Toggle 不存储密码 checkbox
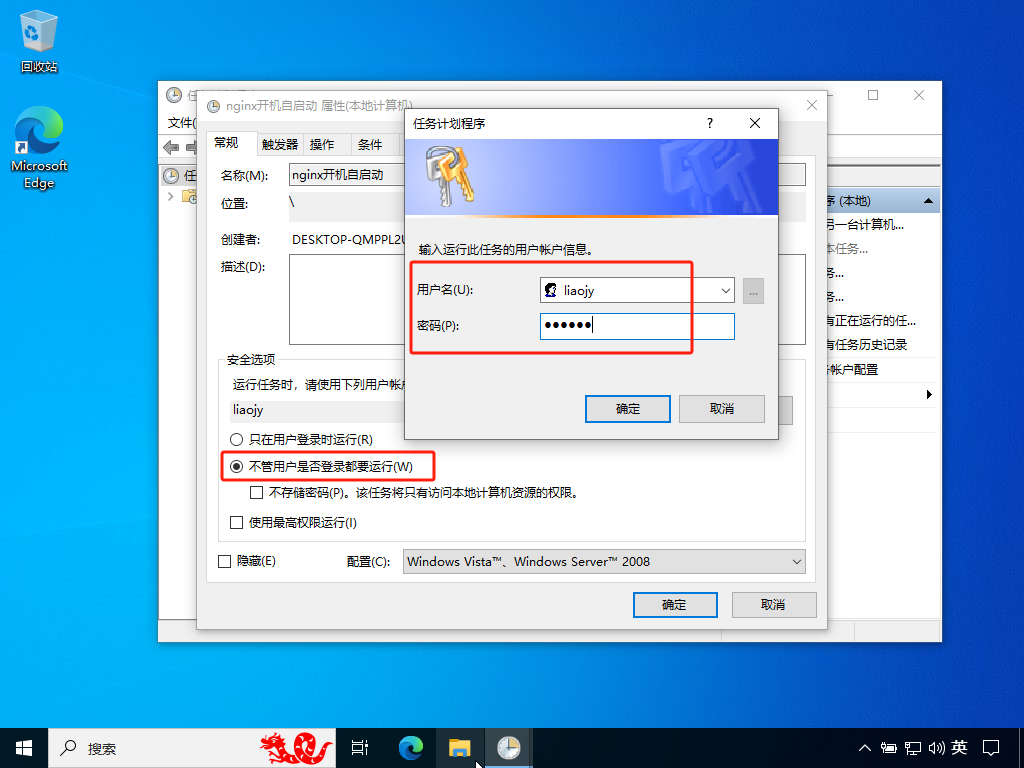Image resolution: width=1024 pixels, height=768 pixels. pos(257,492)
